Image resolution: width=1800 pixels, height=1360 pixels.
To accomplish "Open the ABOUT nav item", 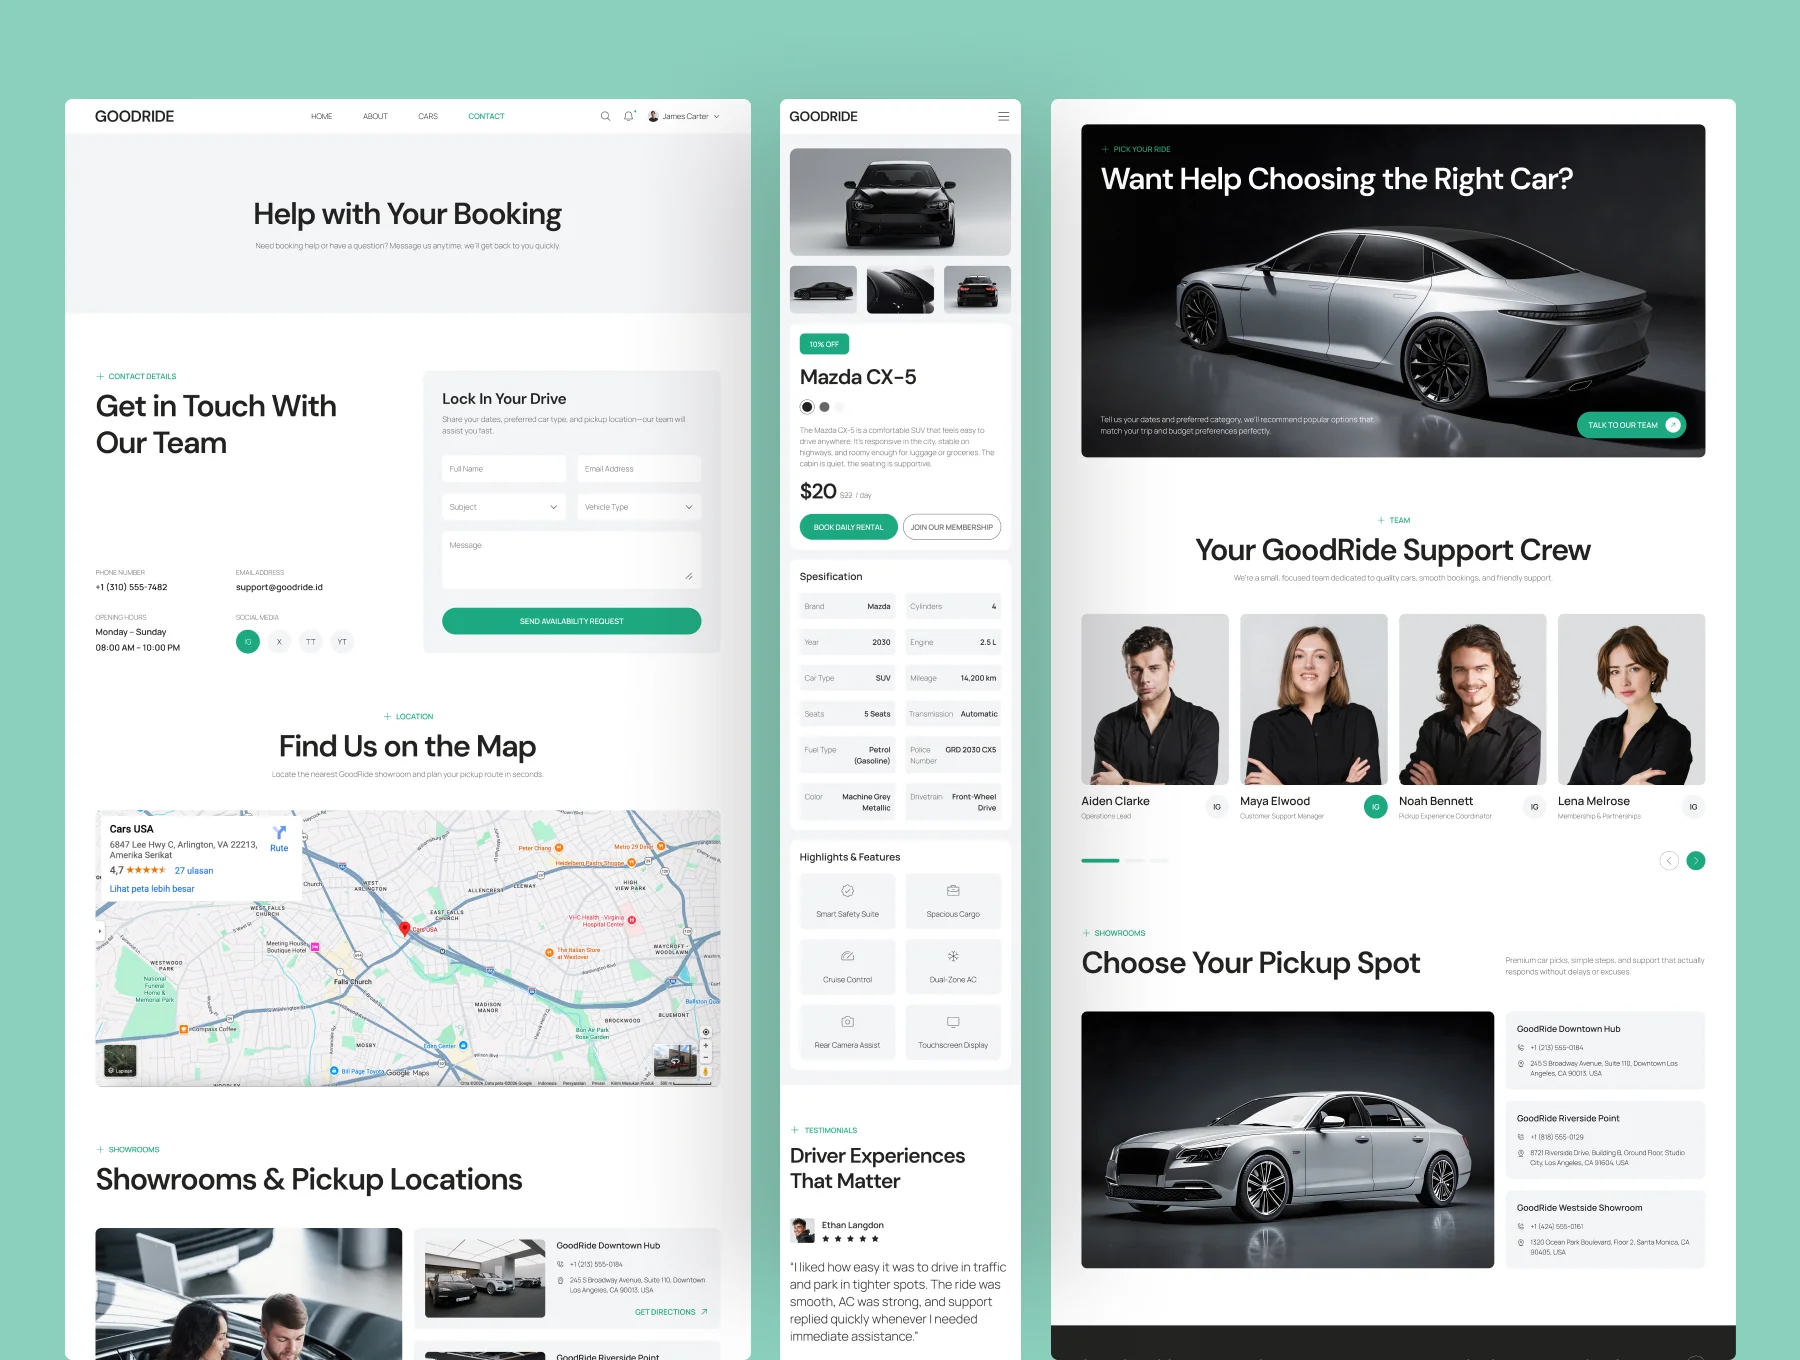I will [x=375, y=116].
